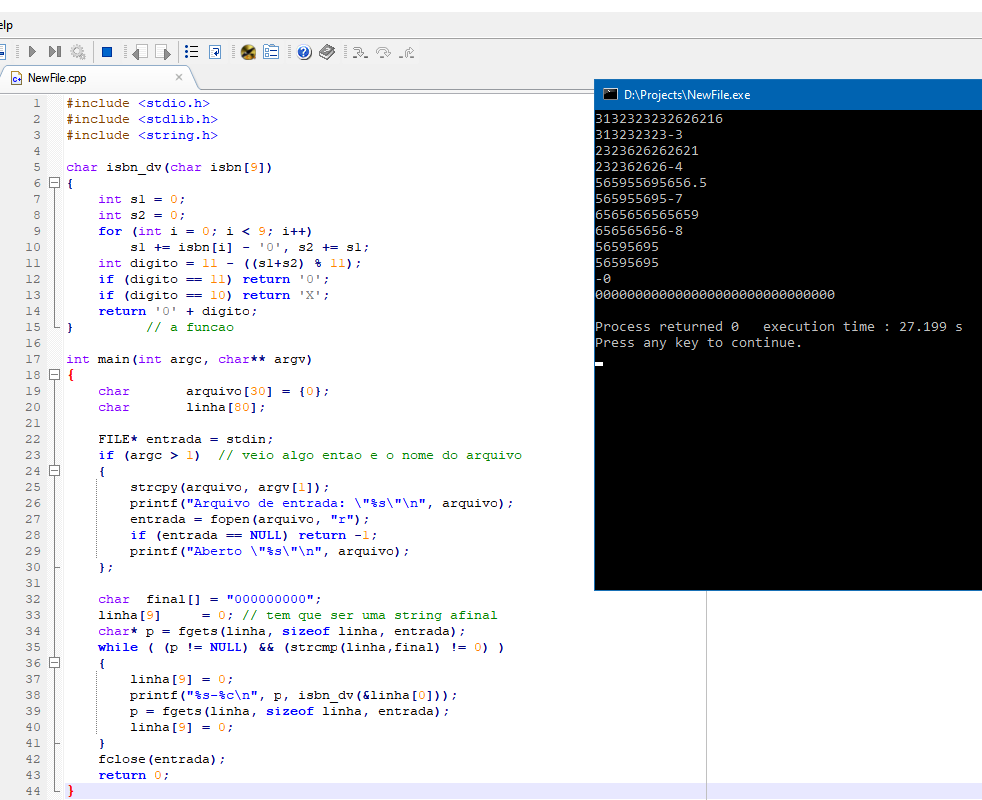The height and width of the screenshot is (800, 982).
Task: Click line number 17 in the gutter
Action: coord(33,359)
